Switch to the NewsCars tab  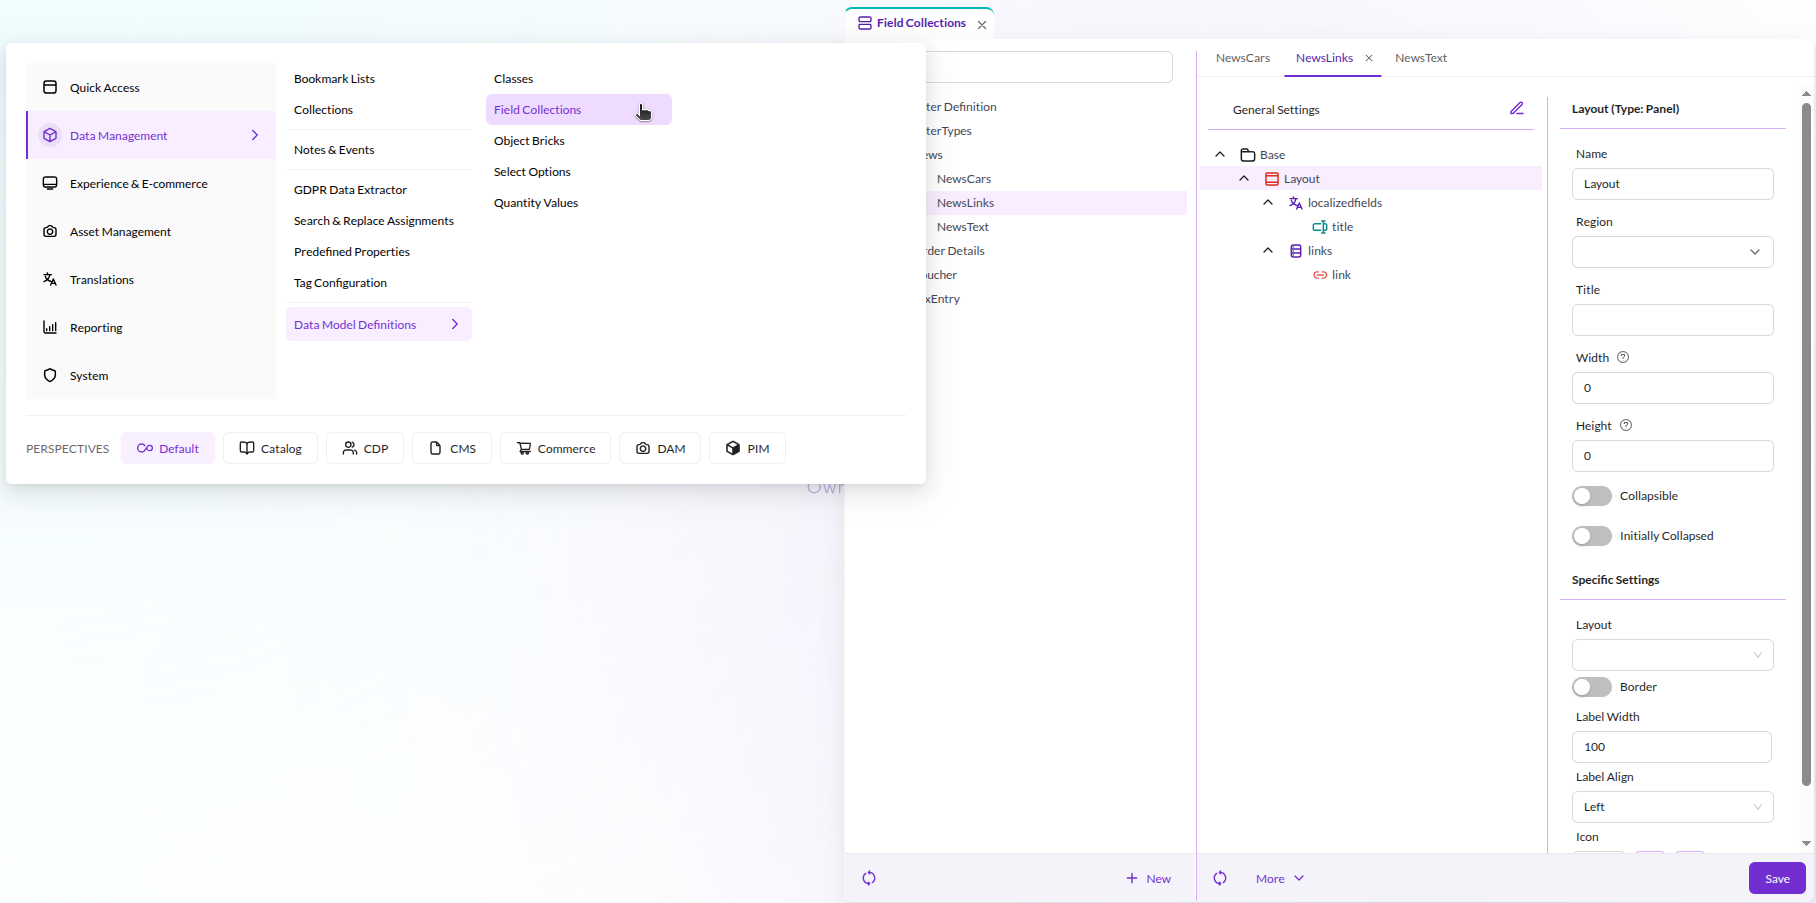point(1243,58)
